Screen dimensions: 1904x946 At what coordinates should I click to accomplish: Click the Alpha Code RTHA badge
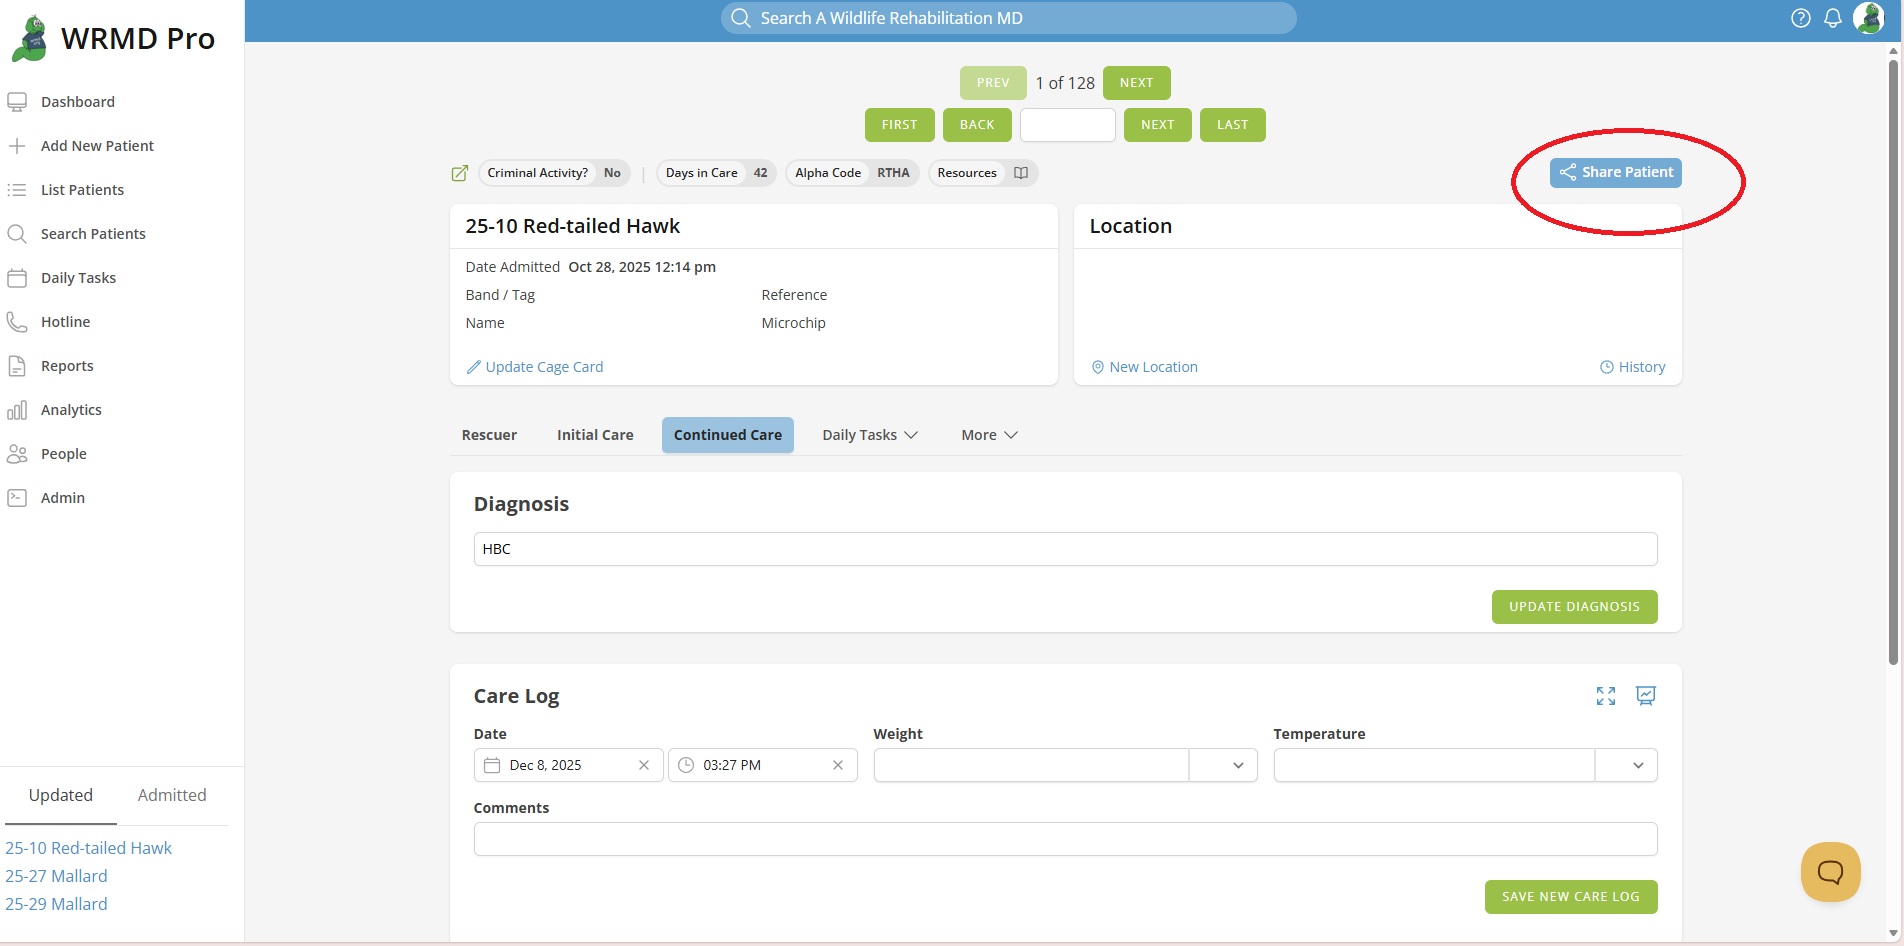pos(852,173)
